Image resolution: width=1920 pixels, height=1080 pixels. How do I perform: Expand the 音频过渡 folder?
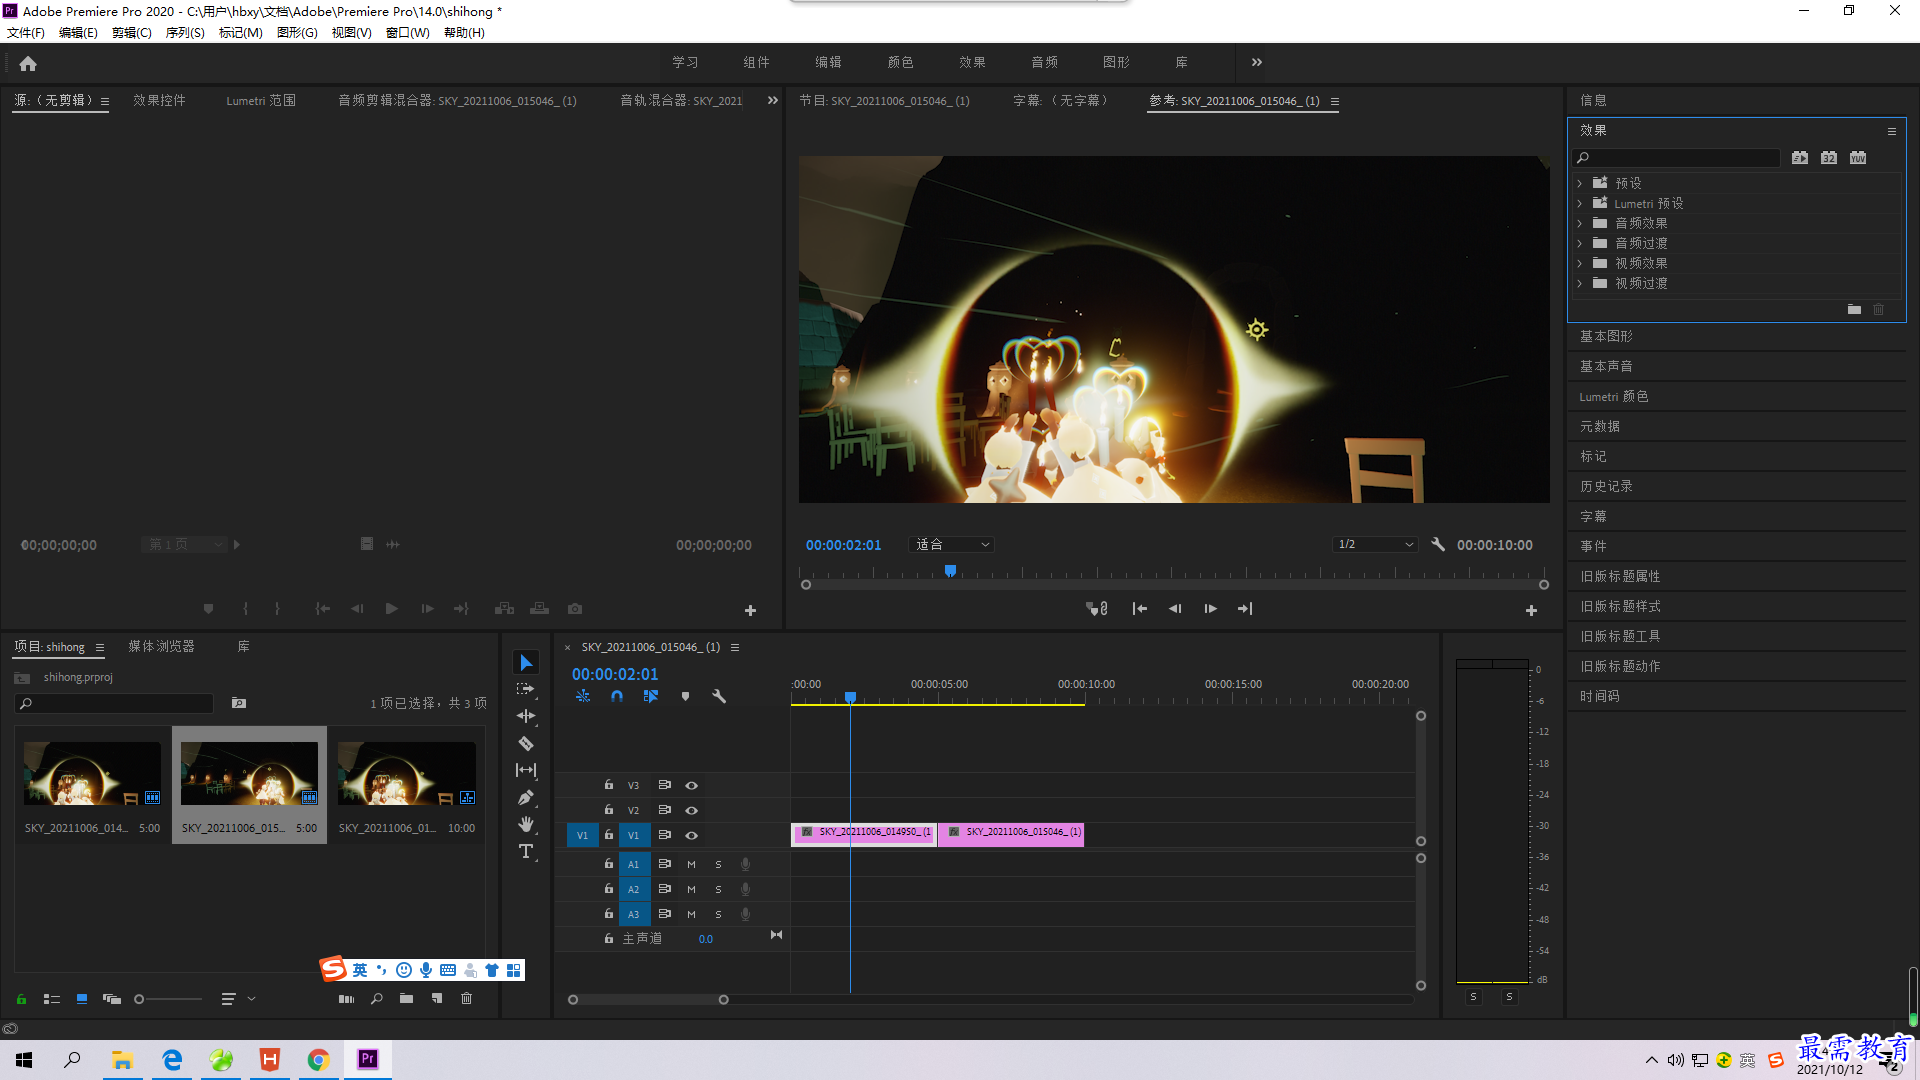[1580, 244]
